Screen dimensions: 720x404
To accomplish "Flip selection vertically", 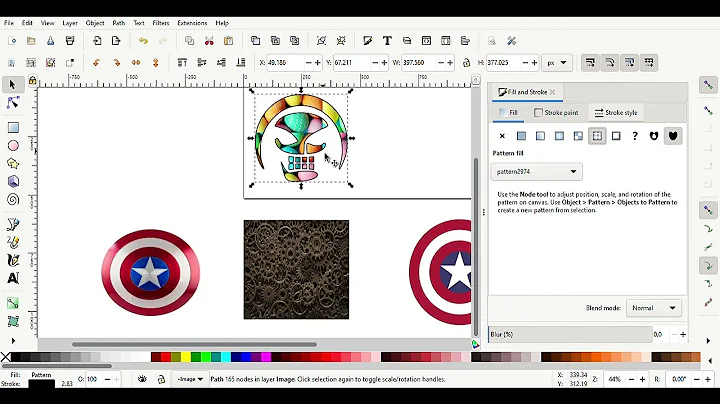I will click(x=156, y=62).
